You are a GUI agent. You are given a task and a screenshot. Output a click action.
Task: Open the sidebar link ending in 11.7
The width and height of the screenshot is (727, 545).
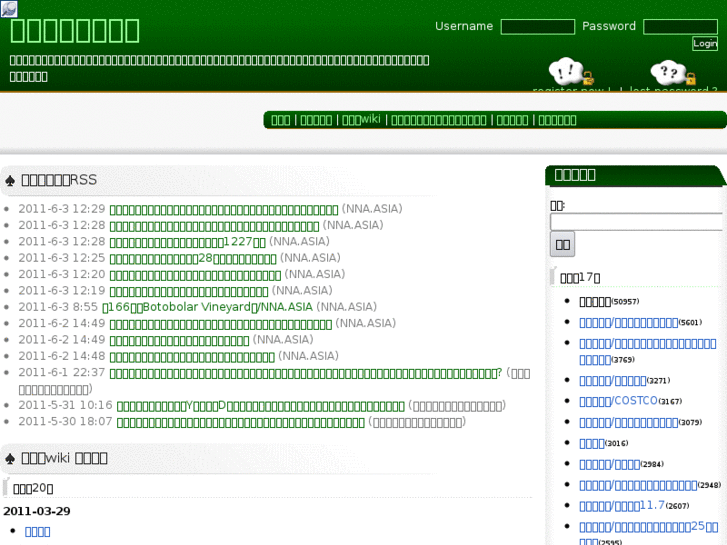pos(622,506)
